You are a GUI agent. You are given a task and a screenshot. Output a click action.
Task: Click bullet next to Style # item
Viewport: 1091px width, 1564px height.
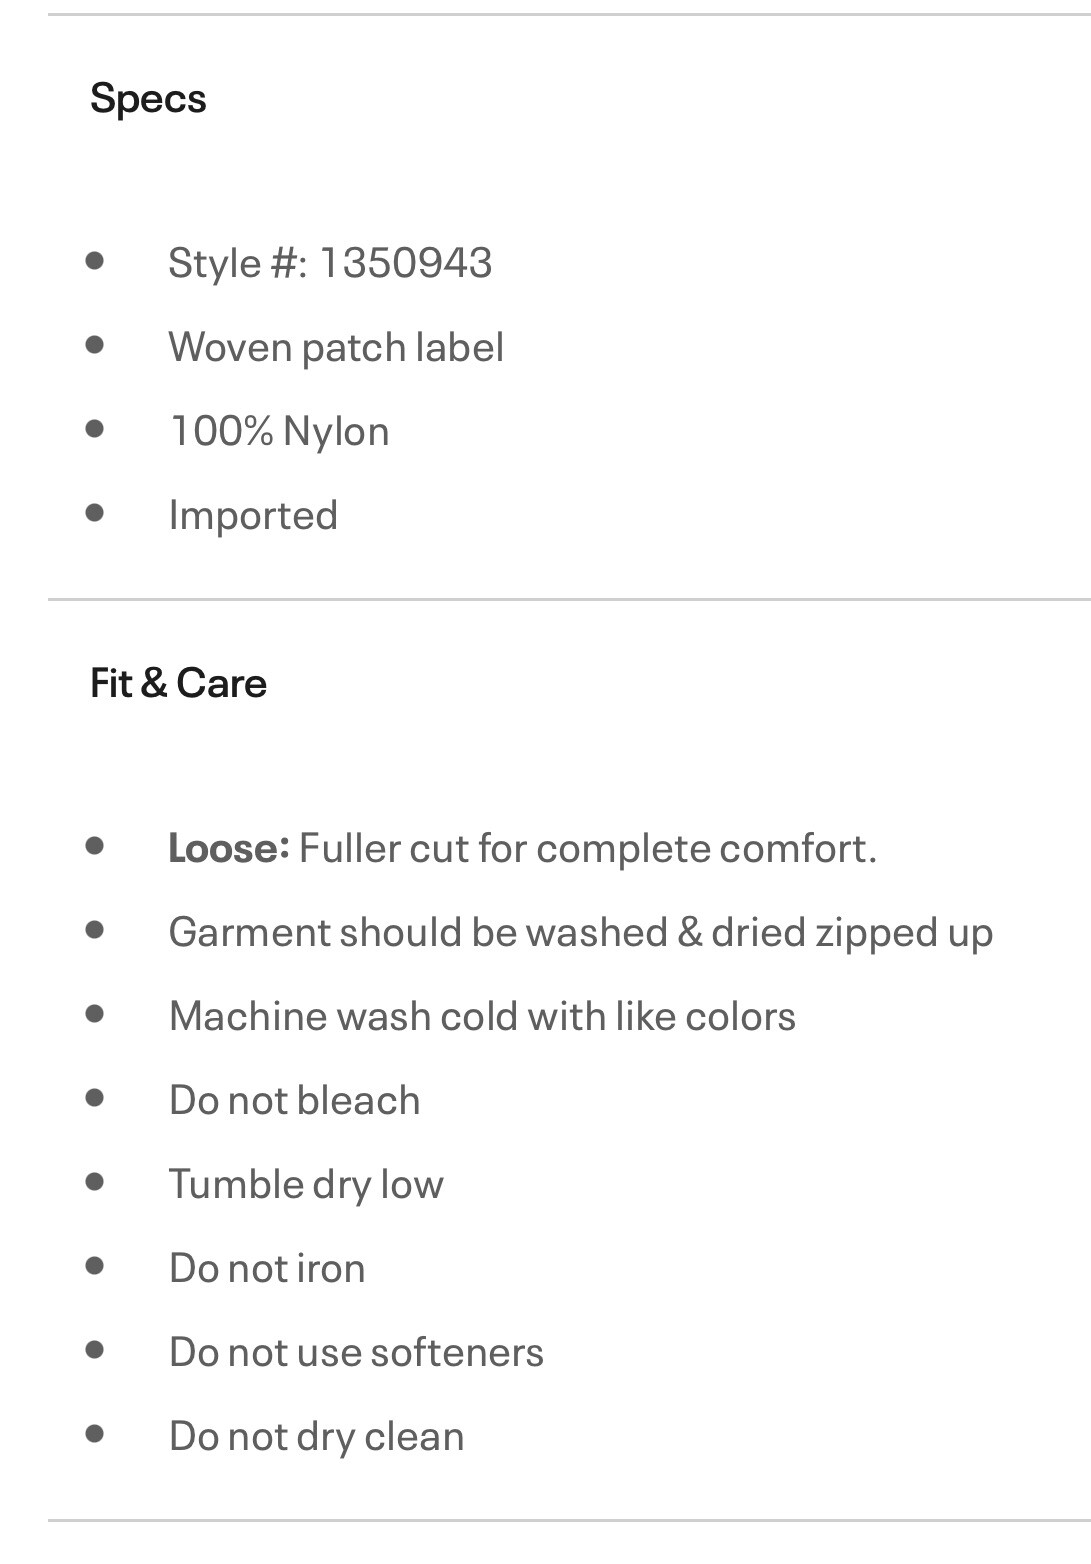95,261
